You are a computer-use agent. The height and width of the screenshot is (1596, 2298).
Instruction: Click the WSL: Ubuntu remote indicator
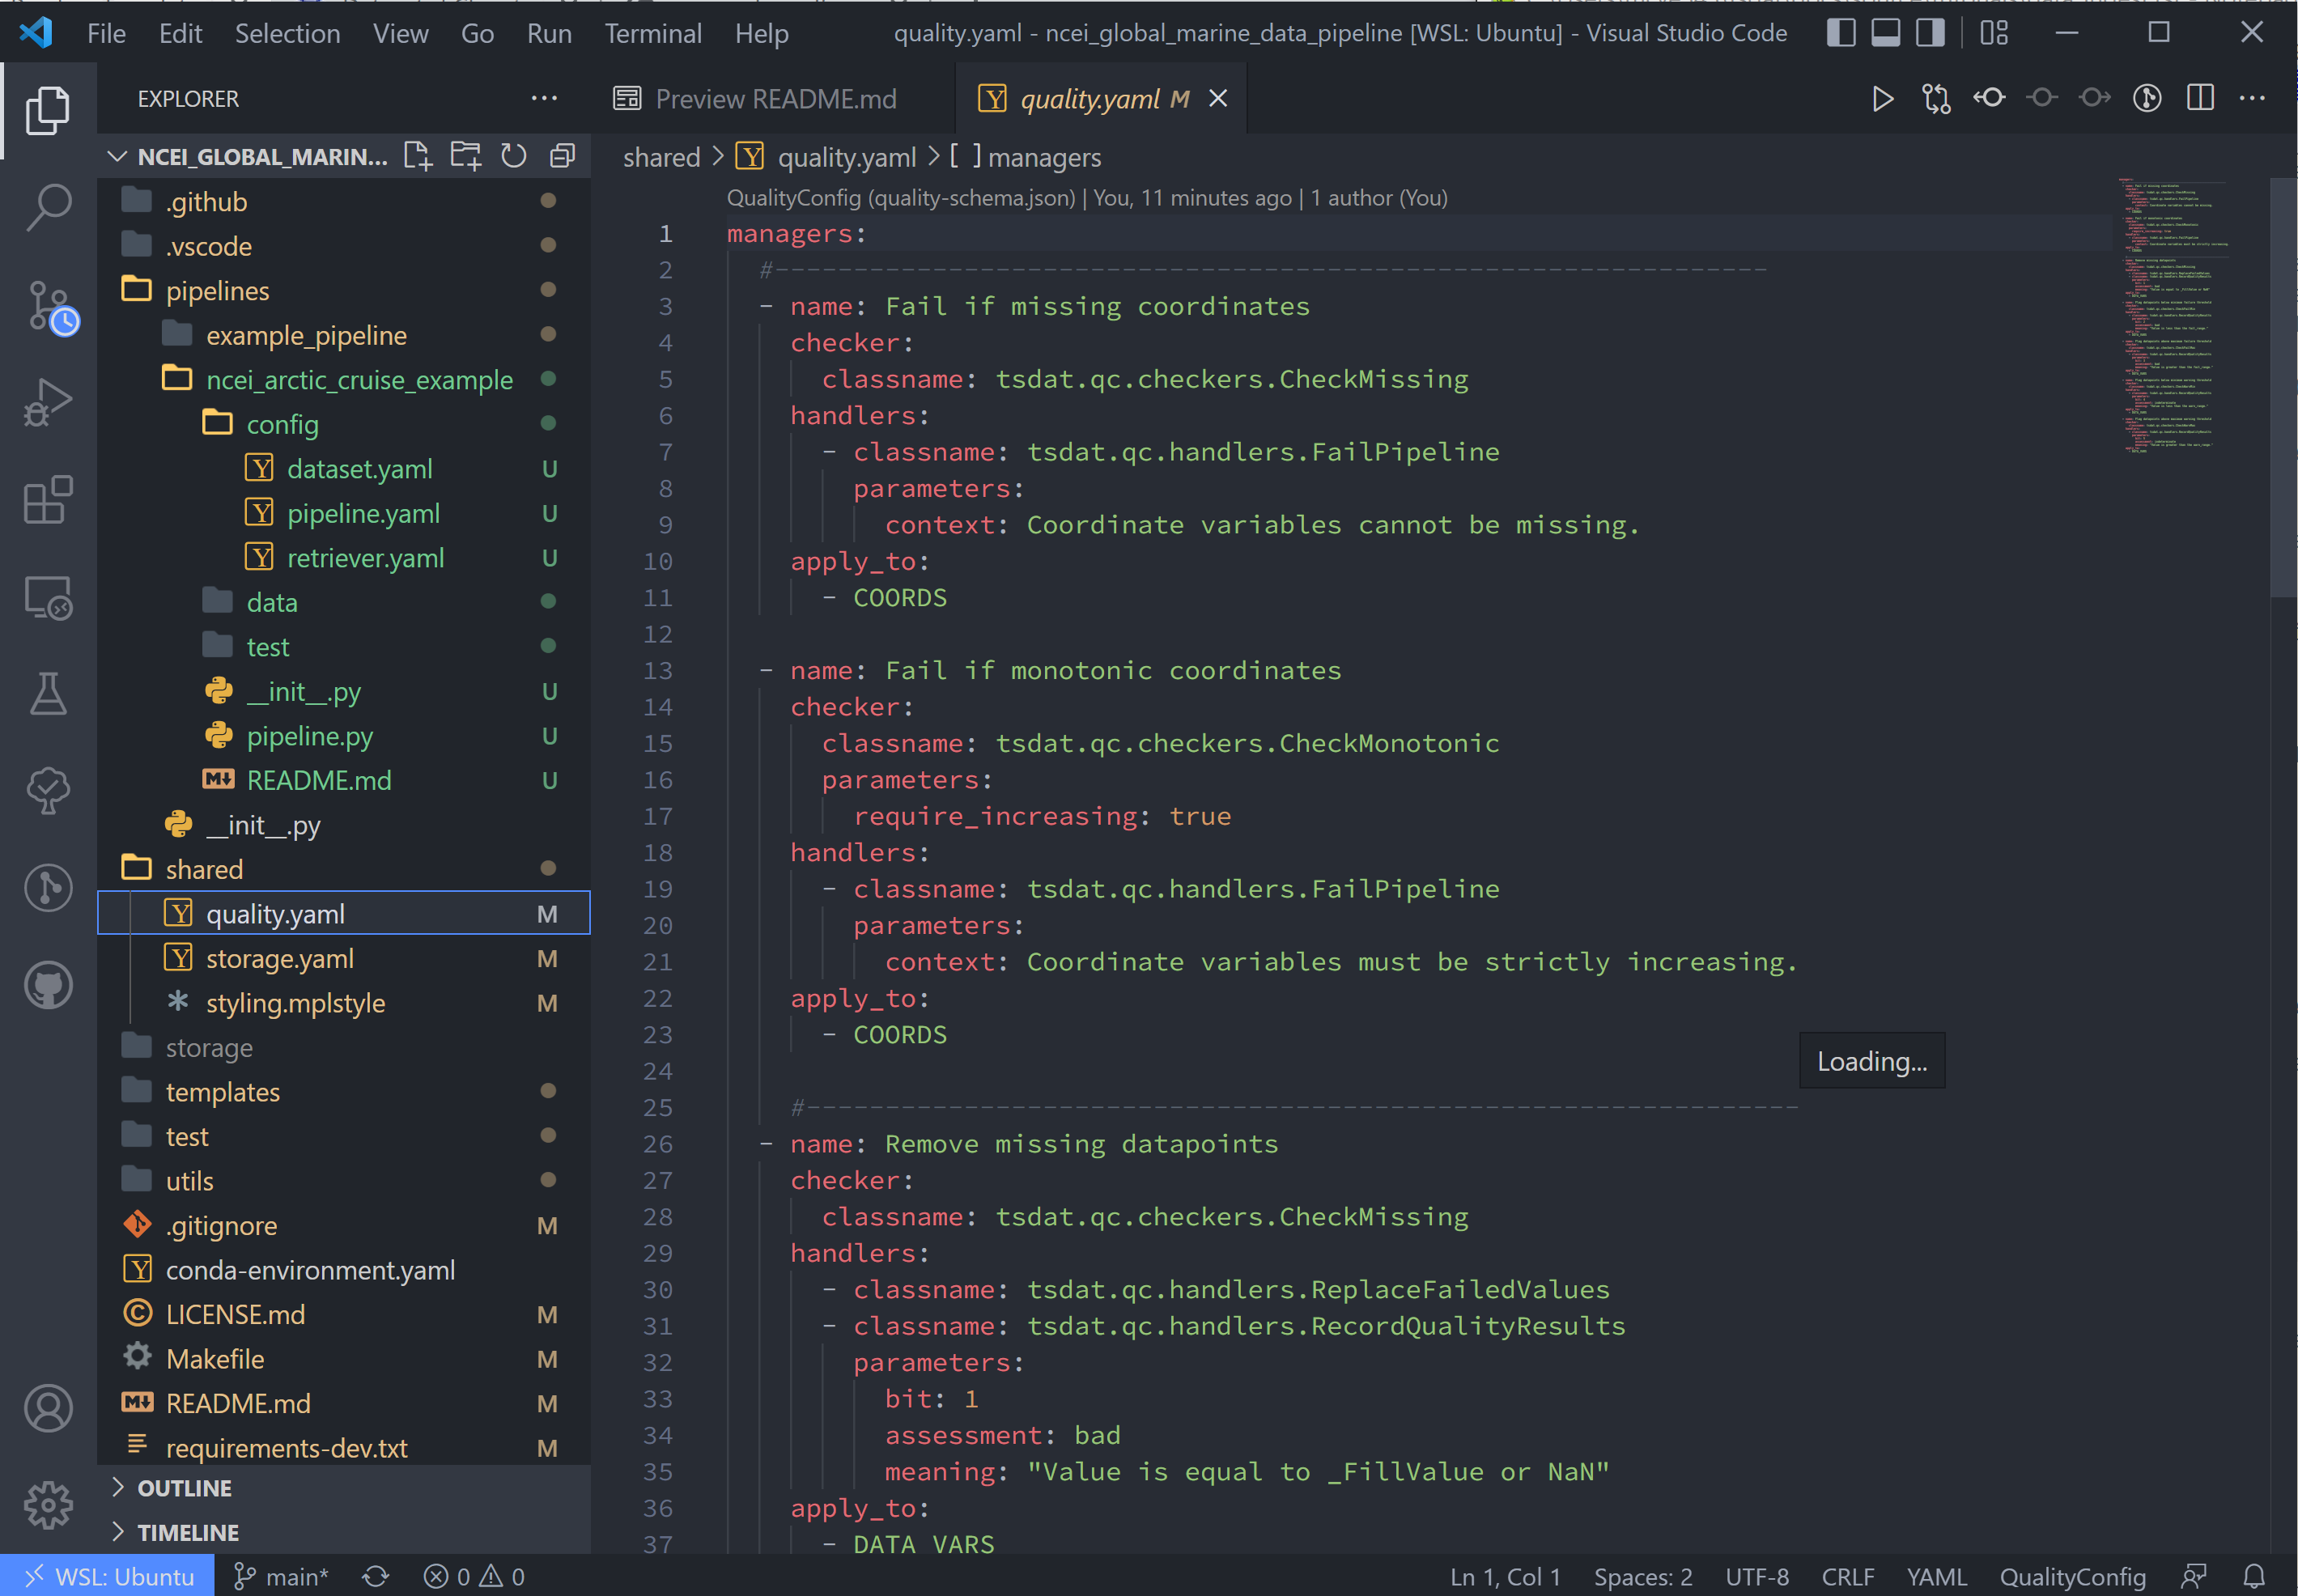coord(107,1576)
